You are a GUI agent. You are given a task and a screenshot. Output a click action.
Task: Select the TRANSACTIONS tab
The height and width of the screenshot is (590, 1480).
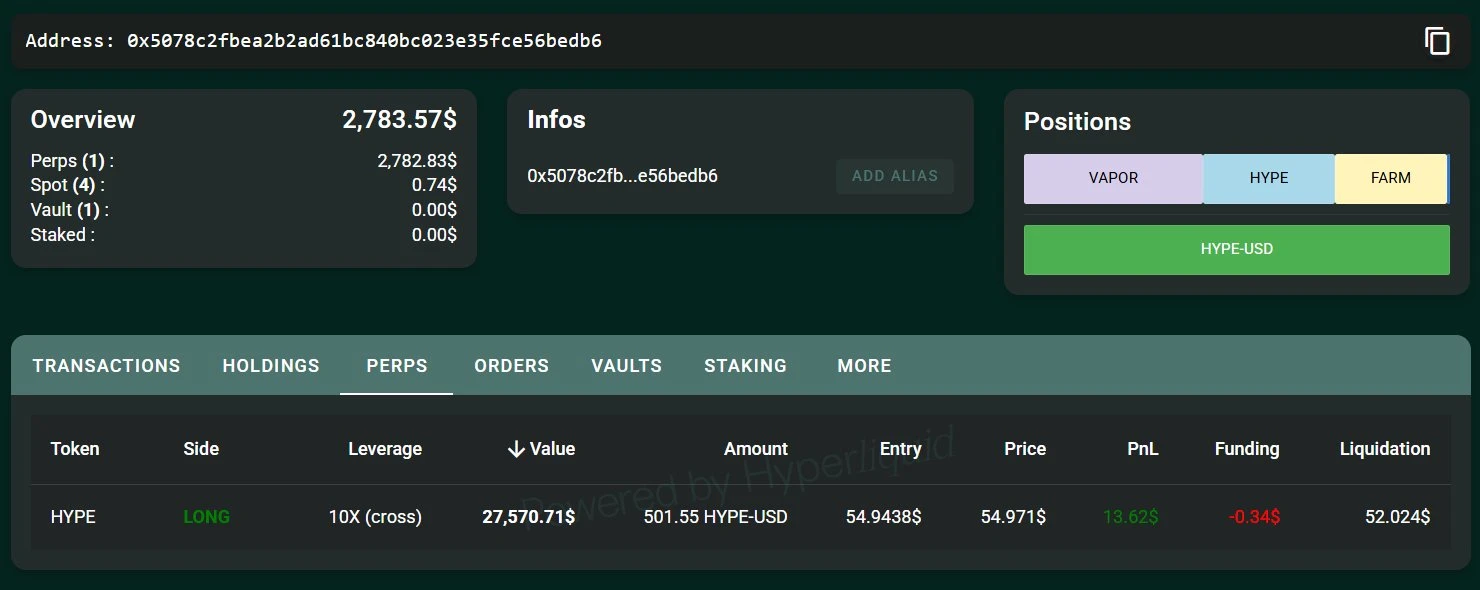pos(106,365)
